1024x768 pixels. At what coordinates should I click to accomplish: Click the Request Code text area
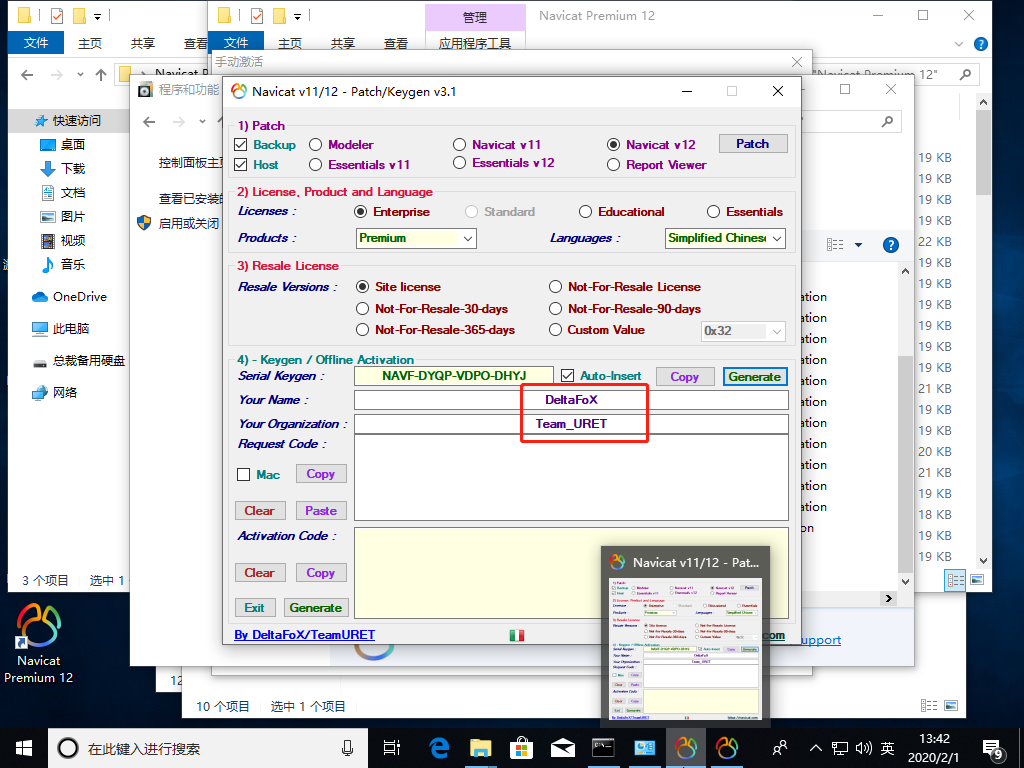(571, 477)
